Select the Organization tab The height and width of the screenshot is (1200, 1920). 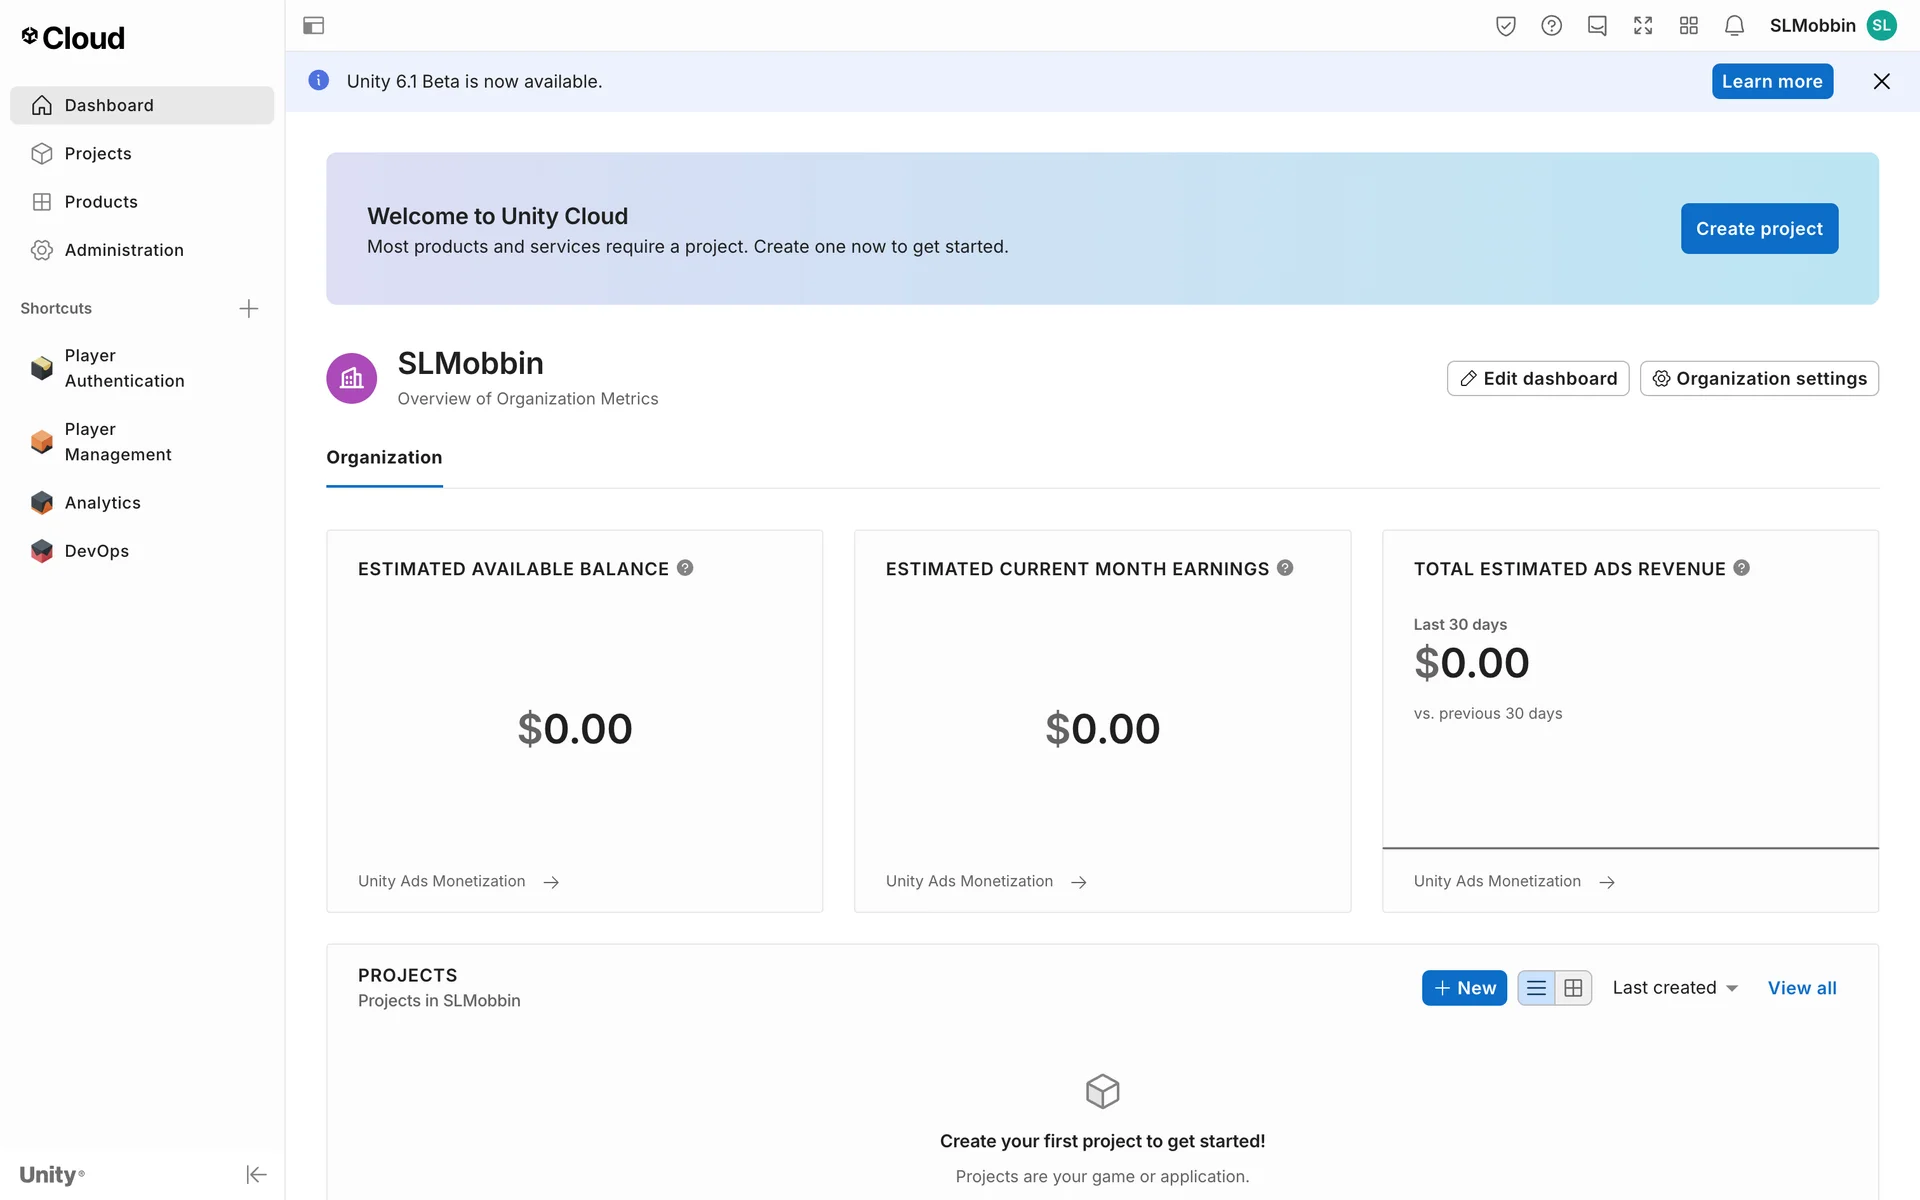[x=384, y=457]
